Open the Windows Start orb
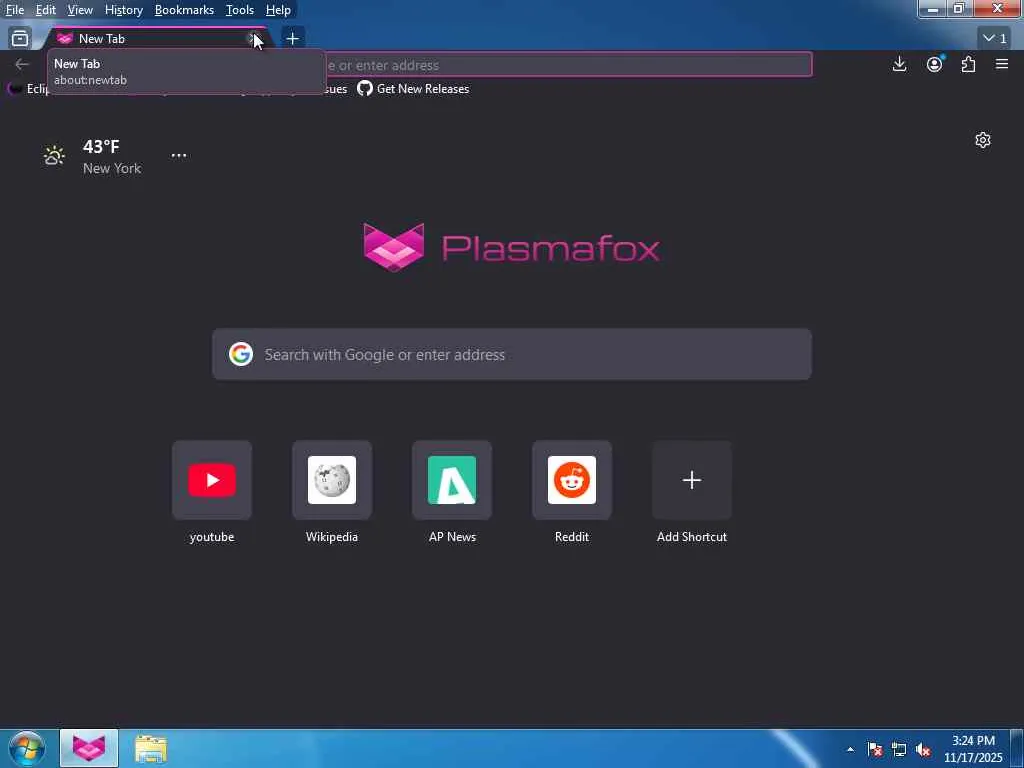Viewport: 1024px width, 768px height. [x=27, y=748]
